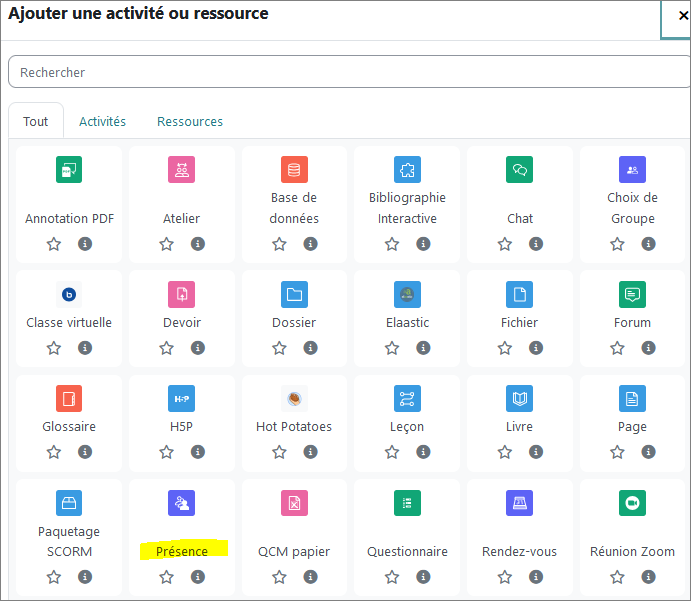Mark Chat as a favourite
This screenshot has width=691, height=601.
click(x=505, y=244)
